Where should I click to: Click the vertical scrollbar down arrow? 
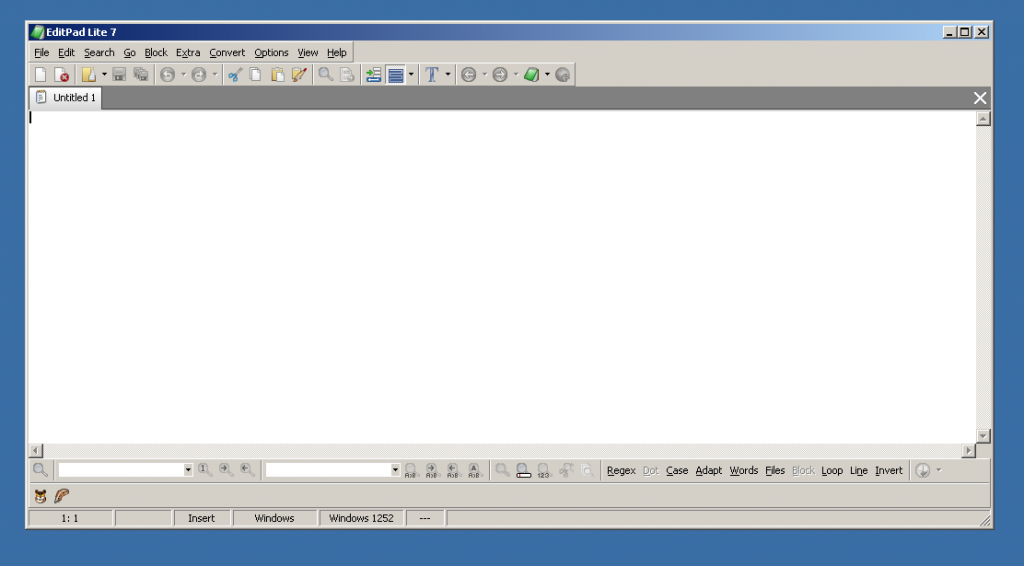pyautogui.click(x=984, y=435)
